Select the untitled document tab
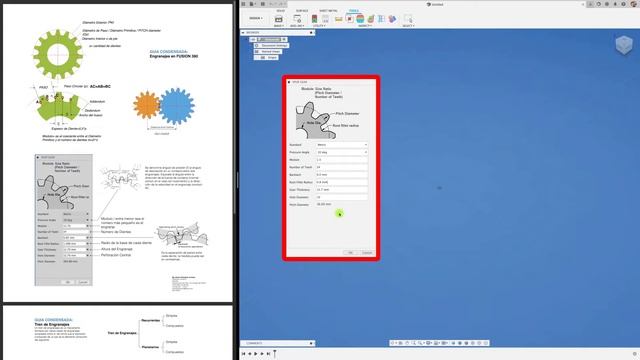This screenshot has width=640, height=360. pyautogui.click(x=435, y=4)
